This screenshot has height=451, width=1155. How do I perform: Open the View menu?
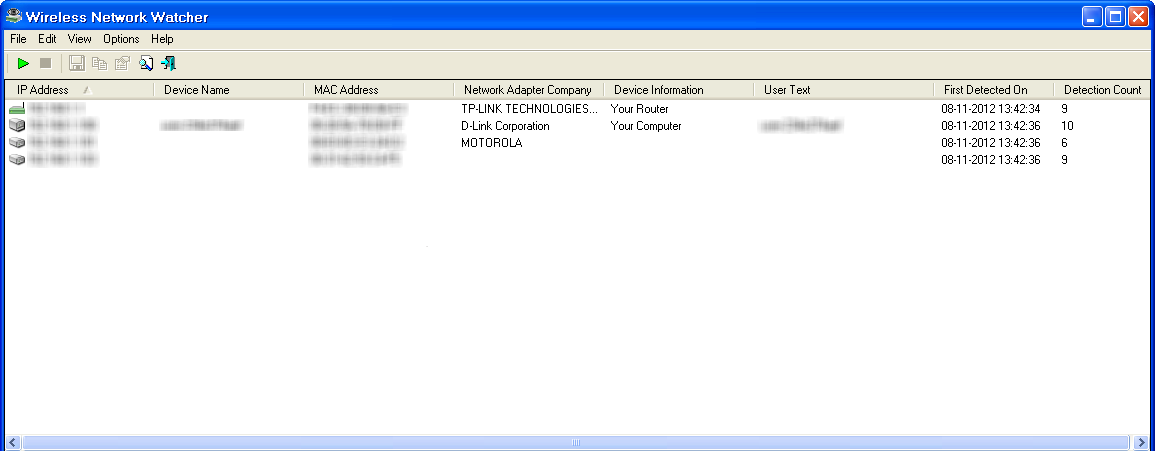click(80, 39)
